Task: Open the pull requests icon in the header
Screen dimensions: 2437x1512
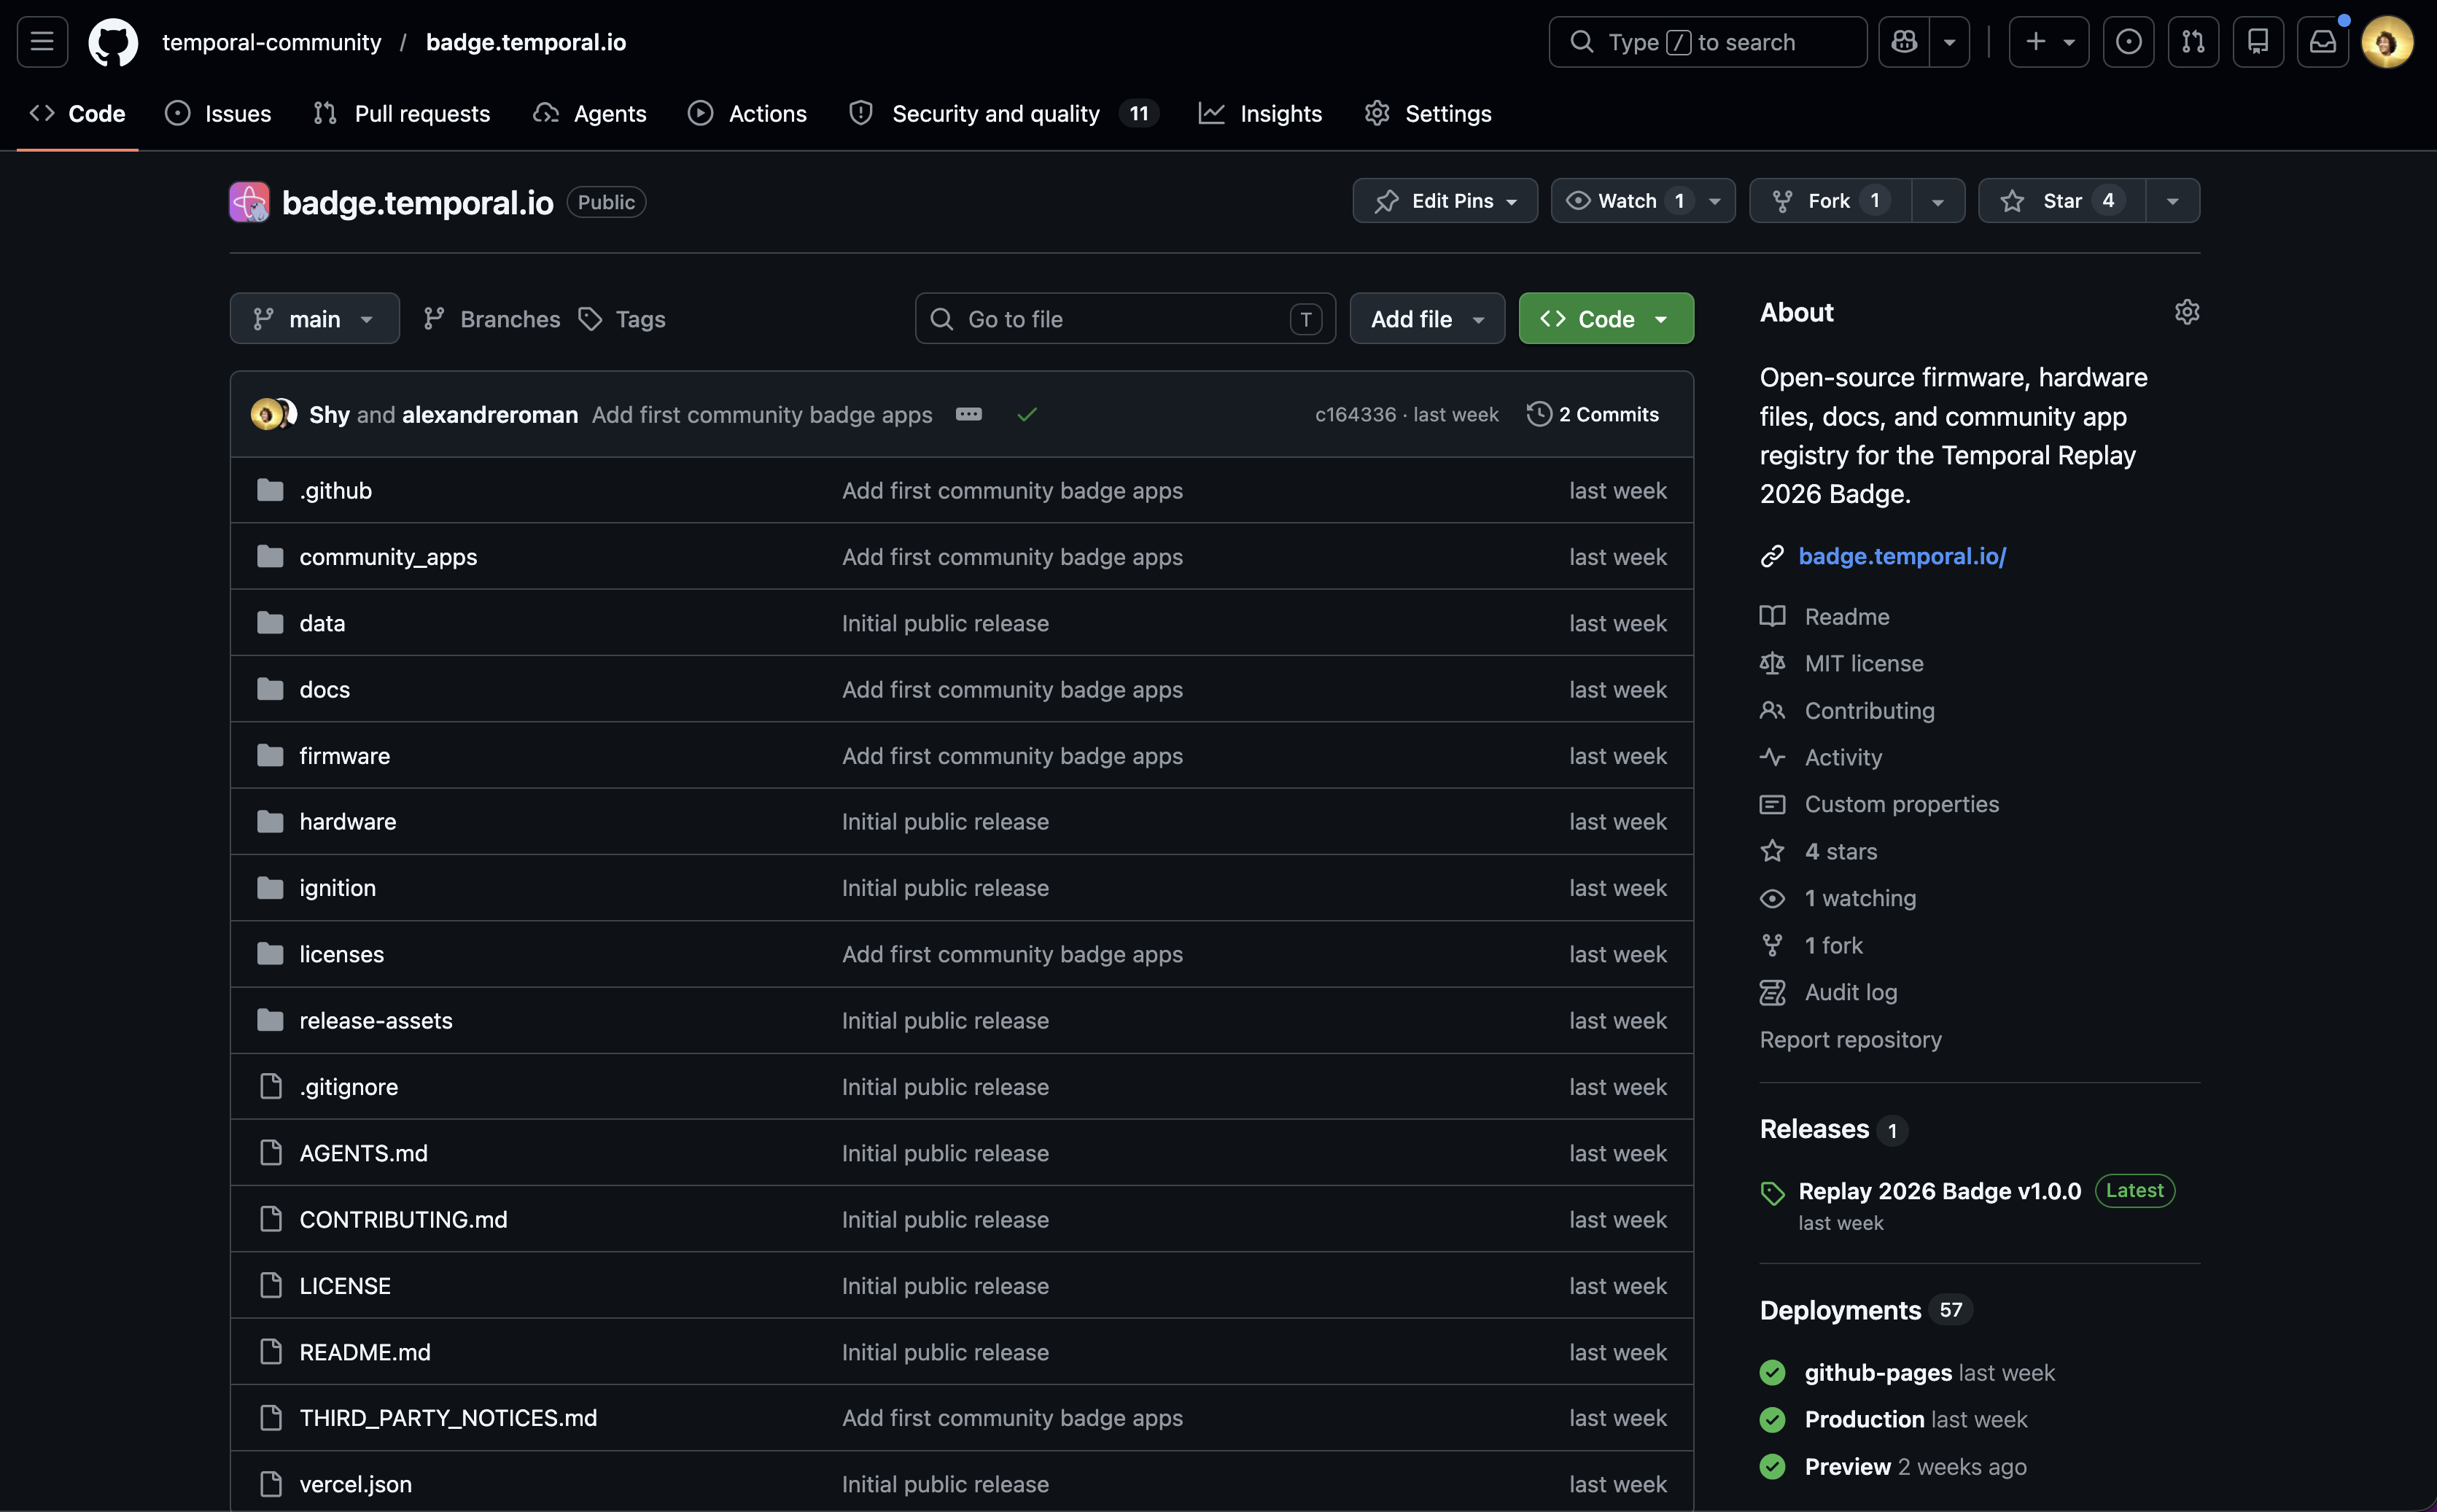Action: pos(2193,42)
